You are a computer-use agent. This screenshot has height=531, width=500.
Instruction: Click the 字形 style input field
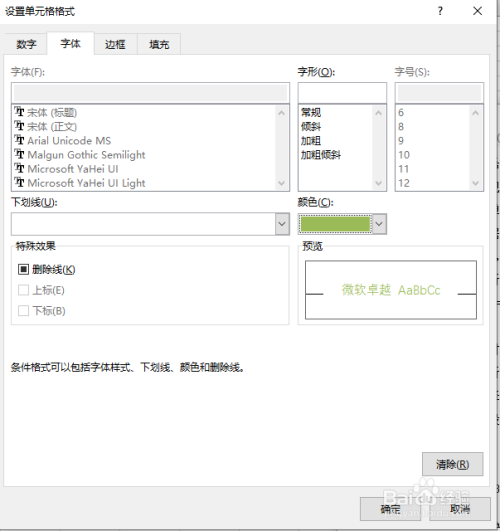point(342,92)
